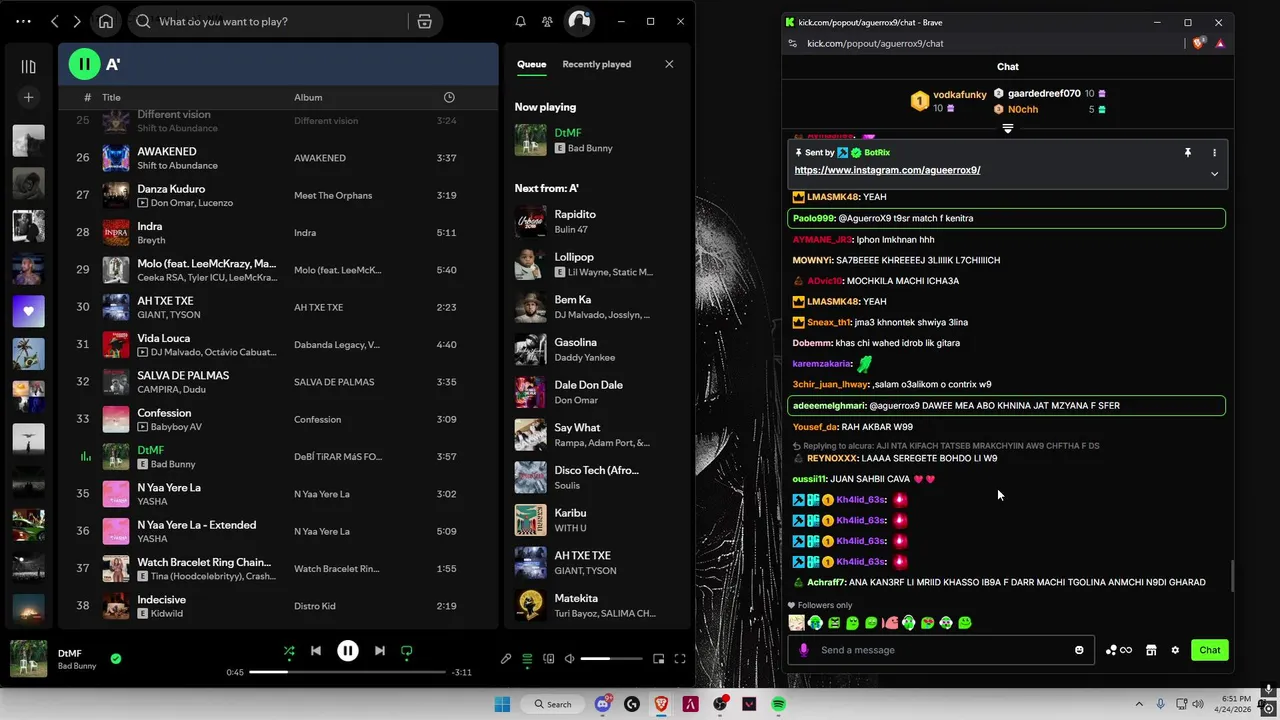
Task: Open Friend Activity icon in Spotify
Action: 547,21
